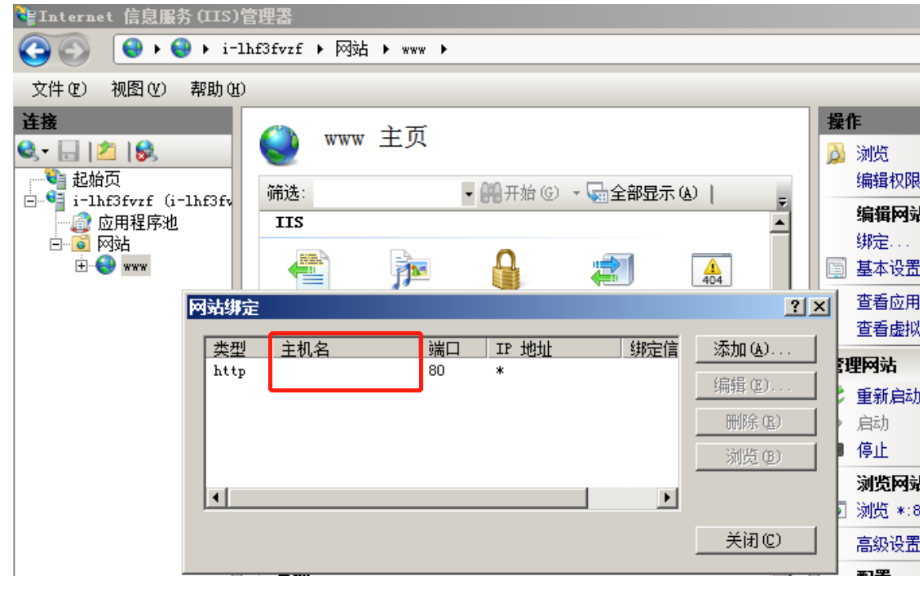Open the 筛选 filter dropdown arrow
The height and width of the screenshot is (592, 920).
(x=468, y=194)
